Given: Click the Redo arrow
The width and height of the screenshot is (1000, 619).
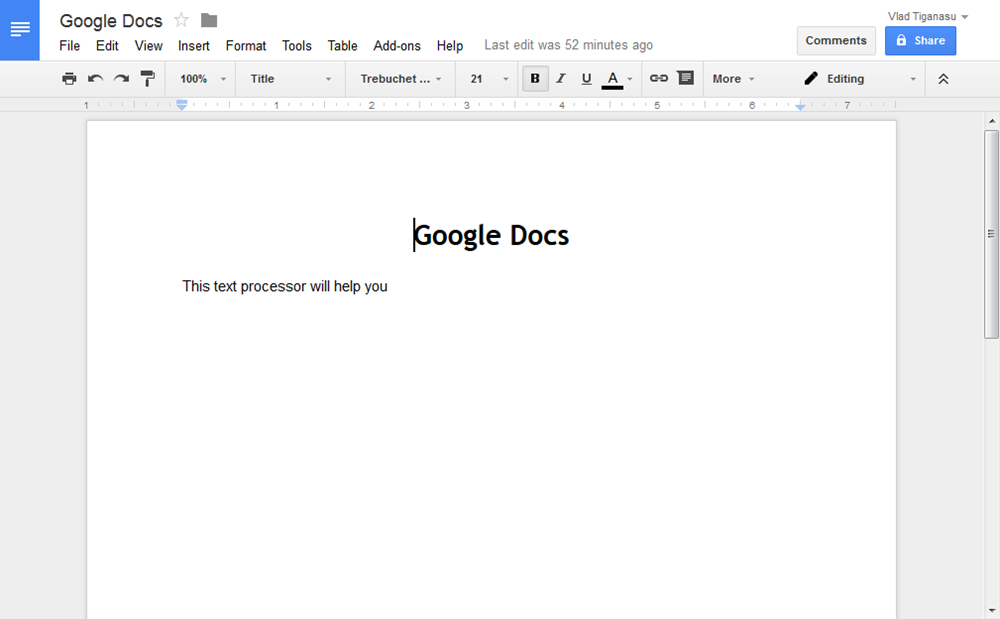Looking at the screenshot, I should tap(121, 78).
